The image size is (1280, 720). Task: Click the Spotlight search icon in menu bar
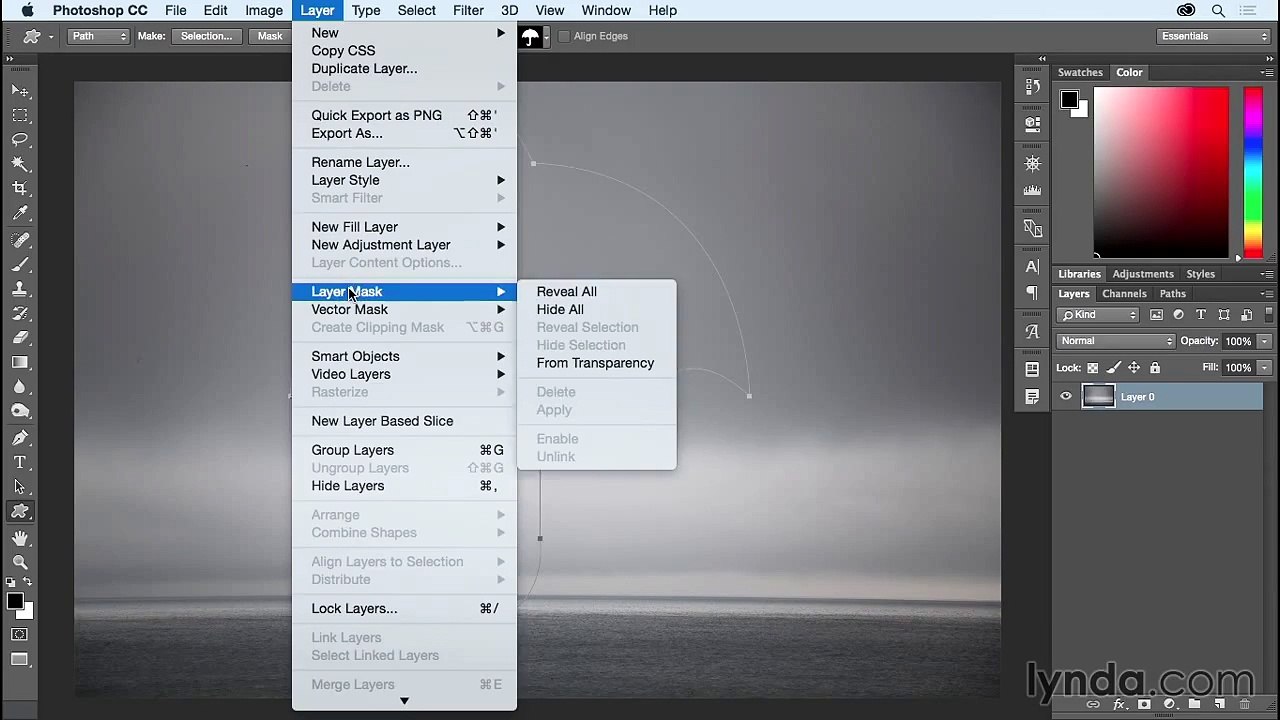point(1218,10)
